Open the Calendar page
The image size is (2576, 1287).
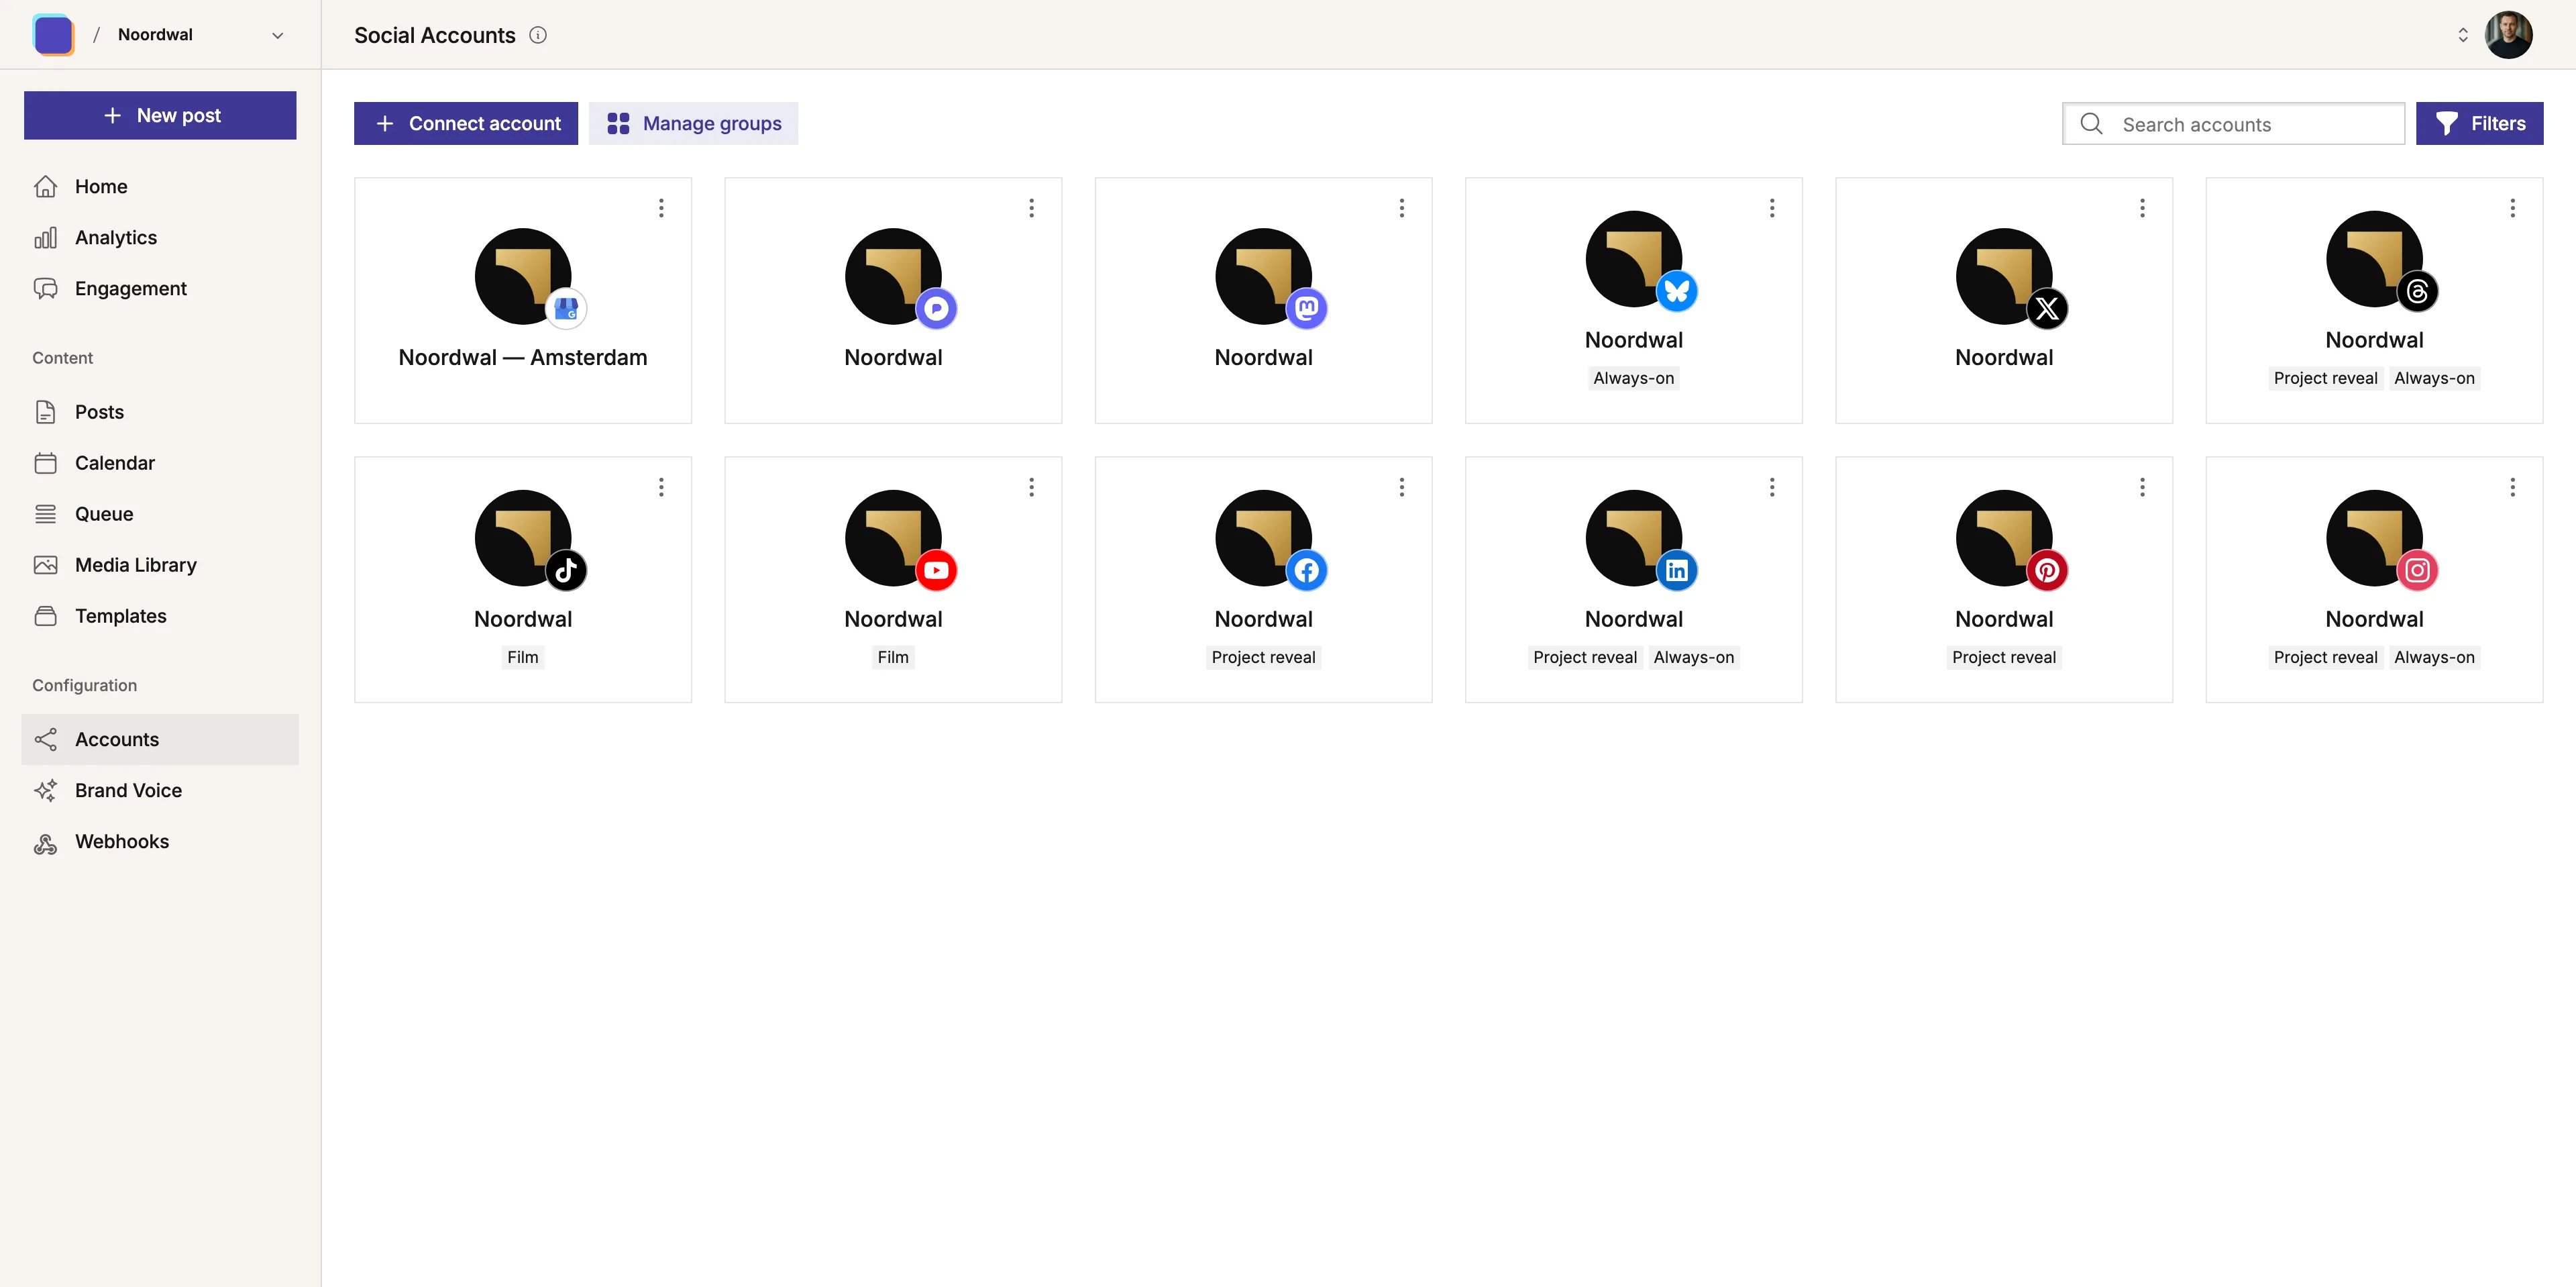(x=160, y=463)
